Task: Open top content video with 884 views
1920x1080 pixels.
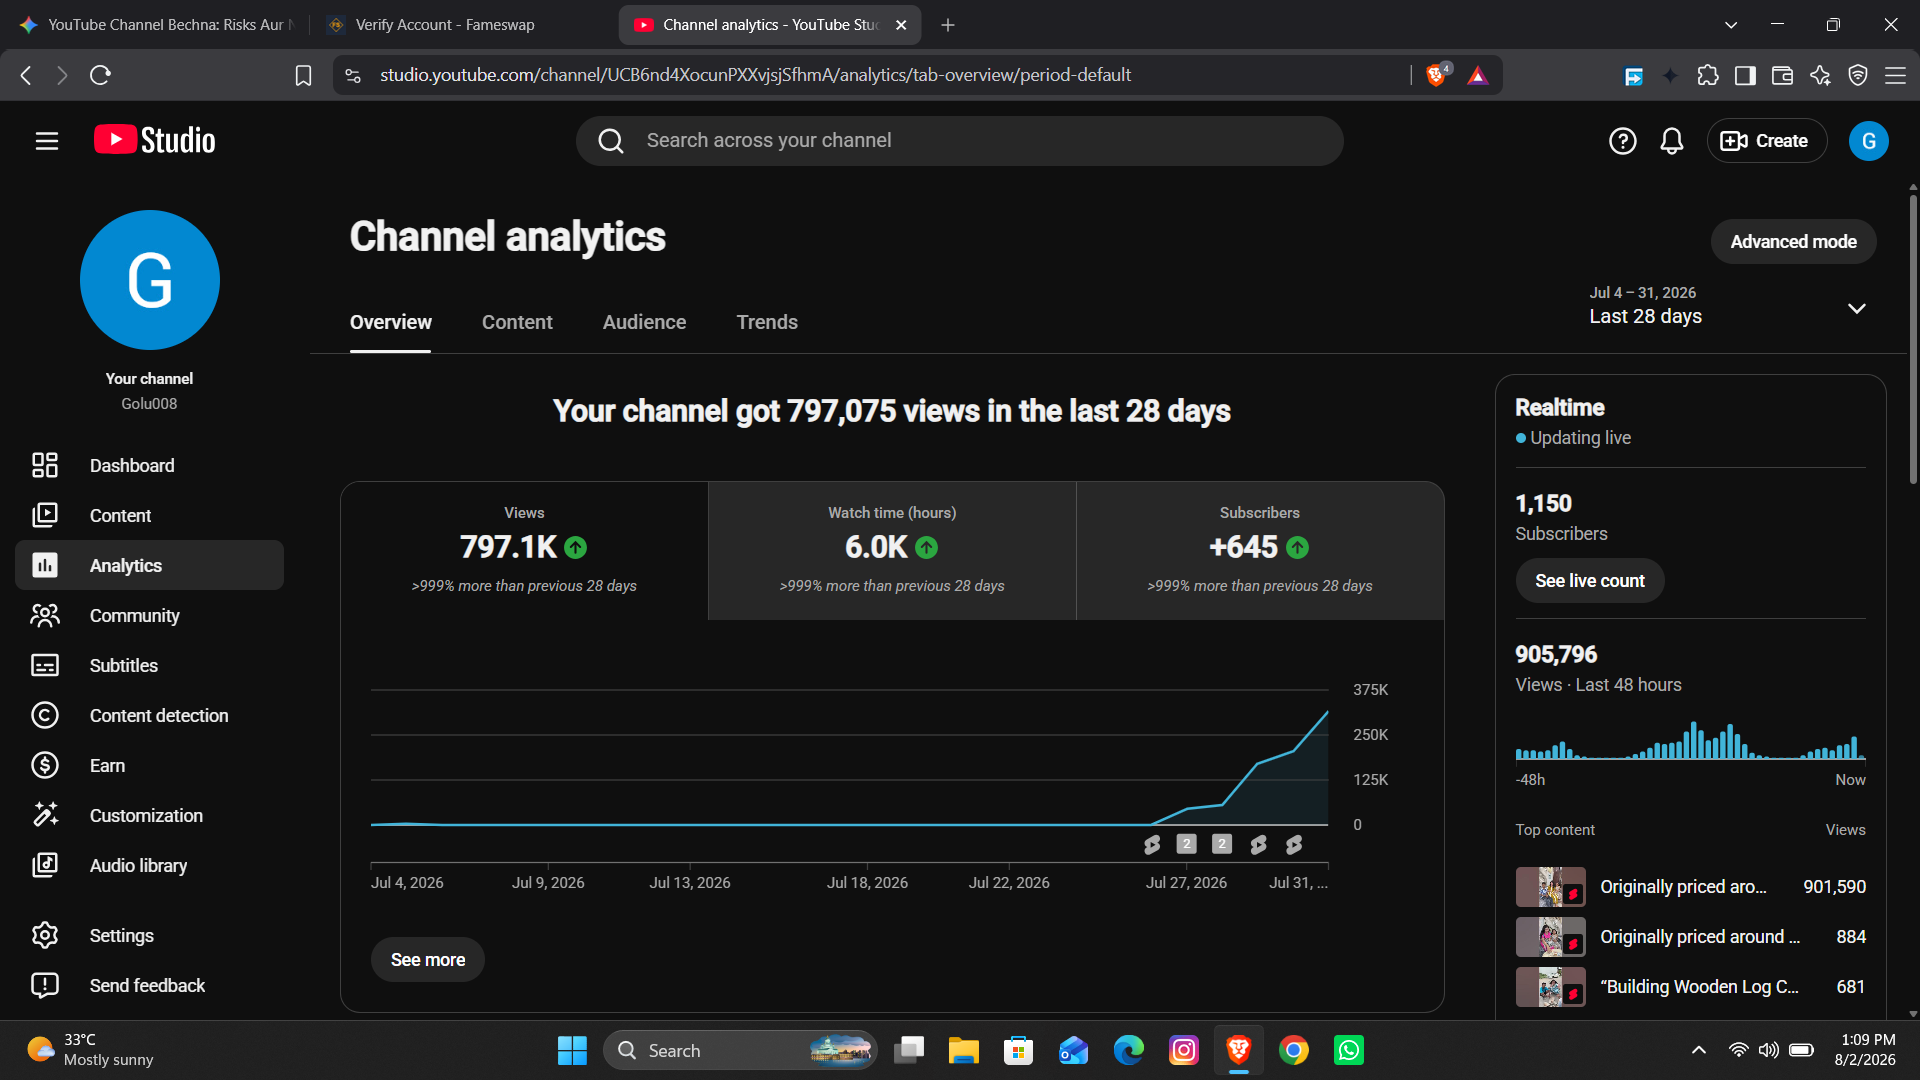Action: [x=1690, y=937]
